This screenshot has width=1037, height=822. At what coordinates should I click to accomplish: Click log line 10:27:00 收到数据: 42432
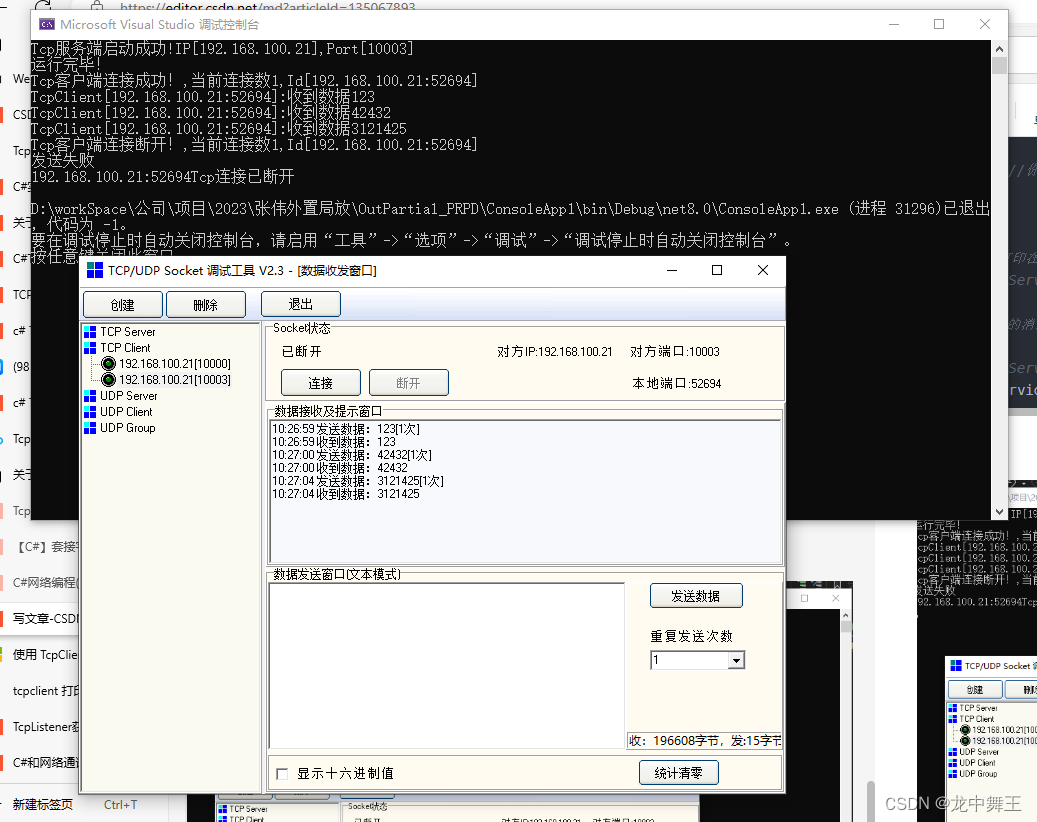coord(340,468)
